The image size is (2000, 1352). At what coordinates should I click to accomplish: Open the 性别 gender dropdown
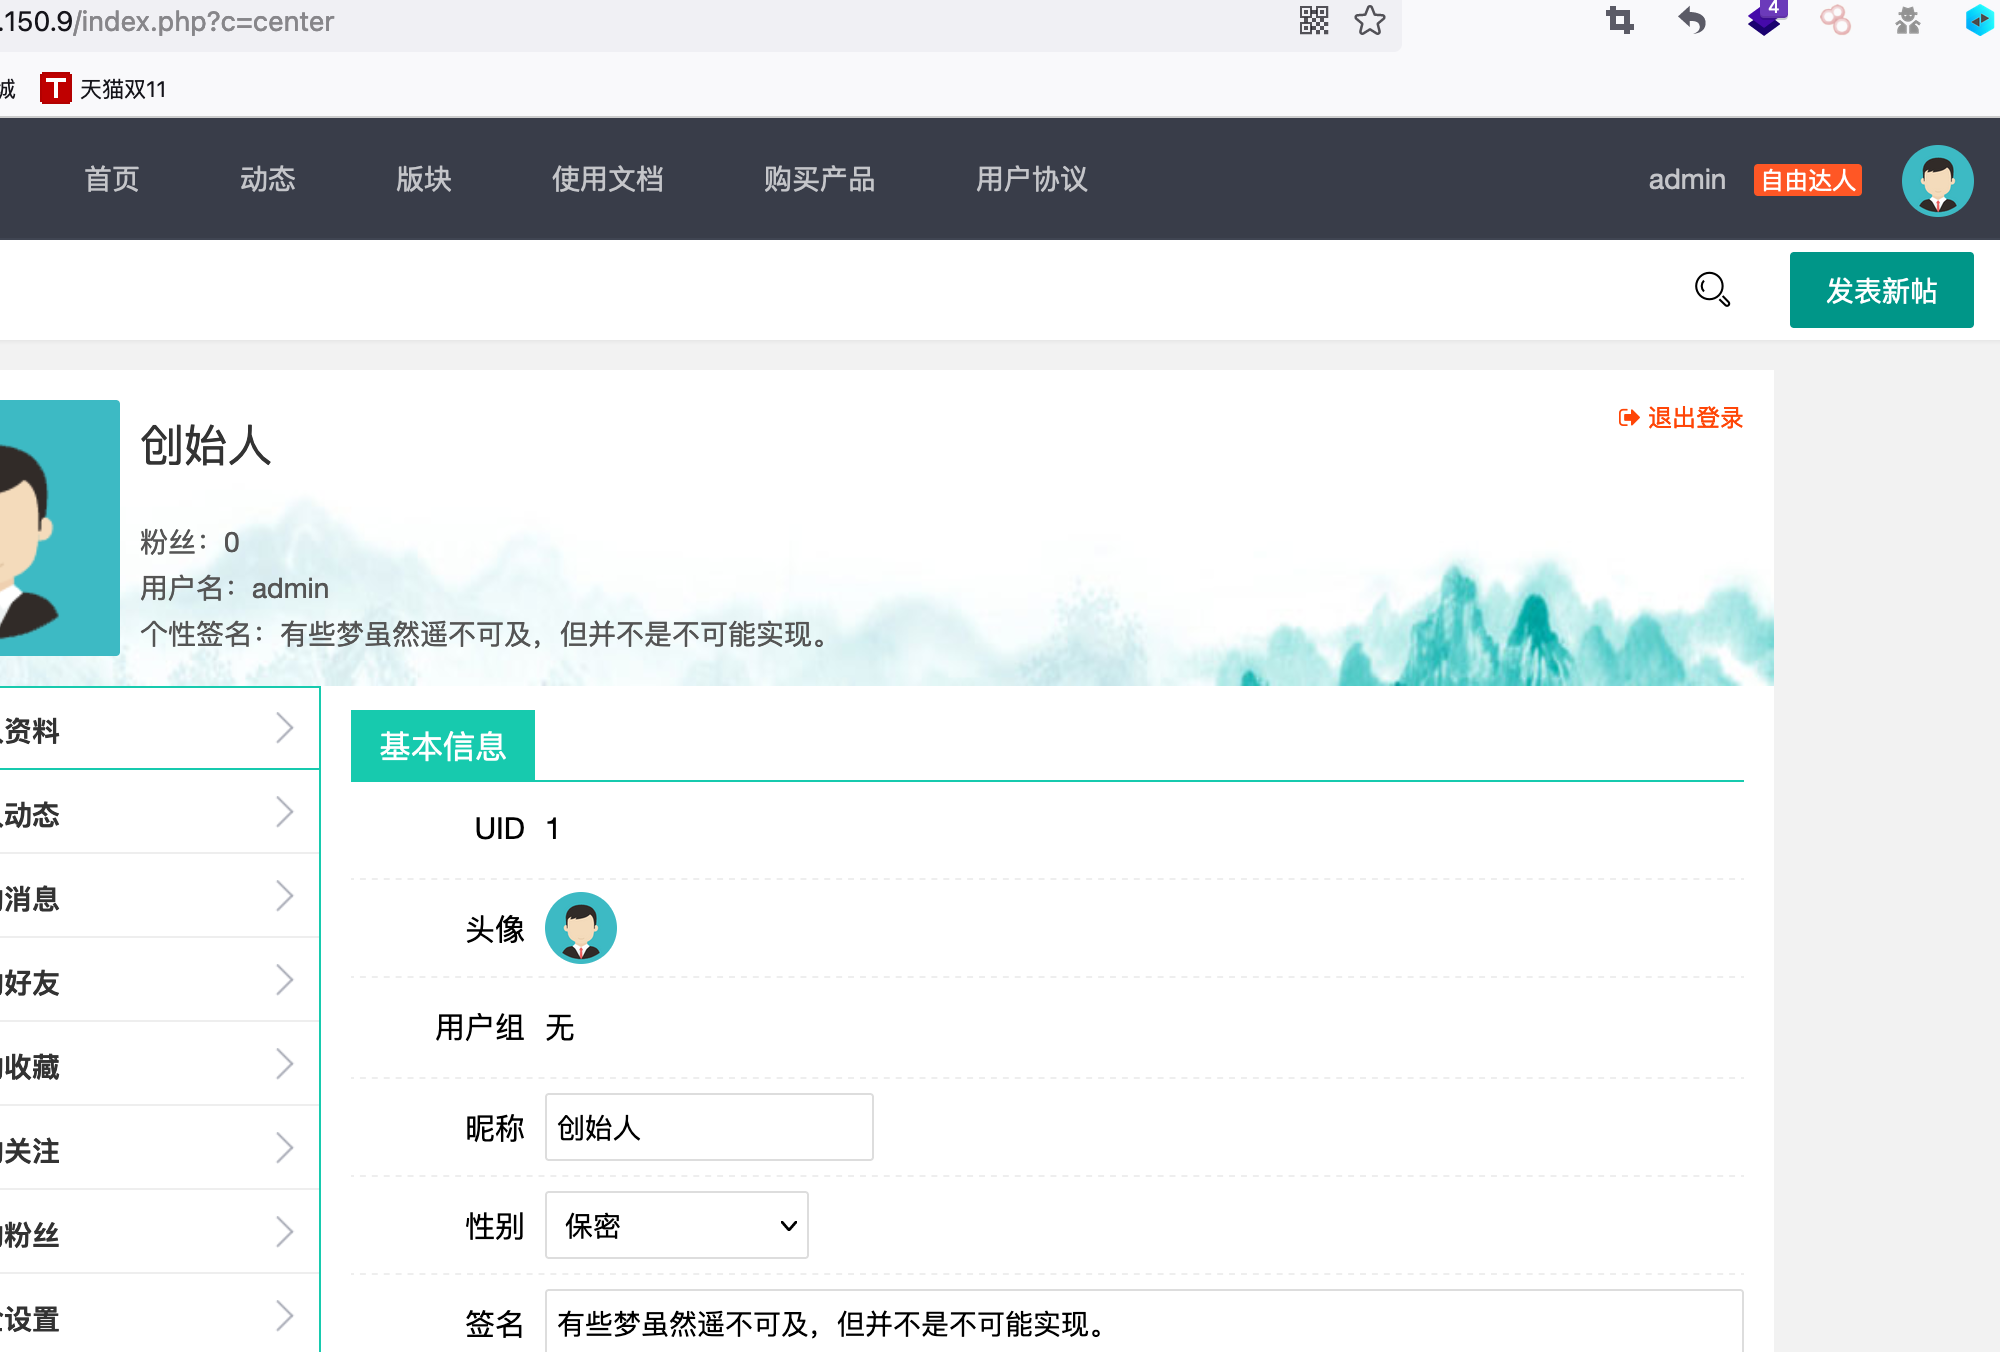(676, 1225)
